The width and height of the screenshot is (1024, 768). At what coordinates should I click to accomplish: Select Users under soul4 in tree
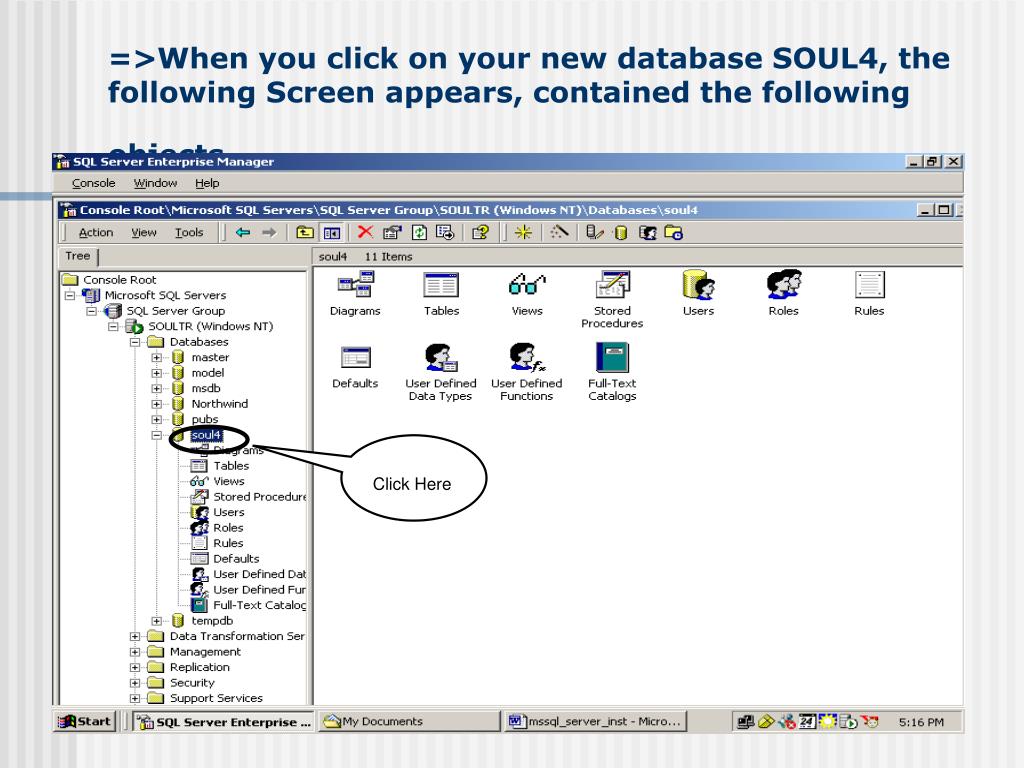pyautogui.click(x=229, y=513)
